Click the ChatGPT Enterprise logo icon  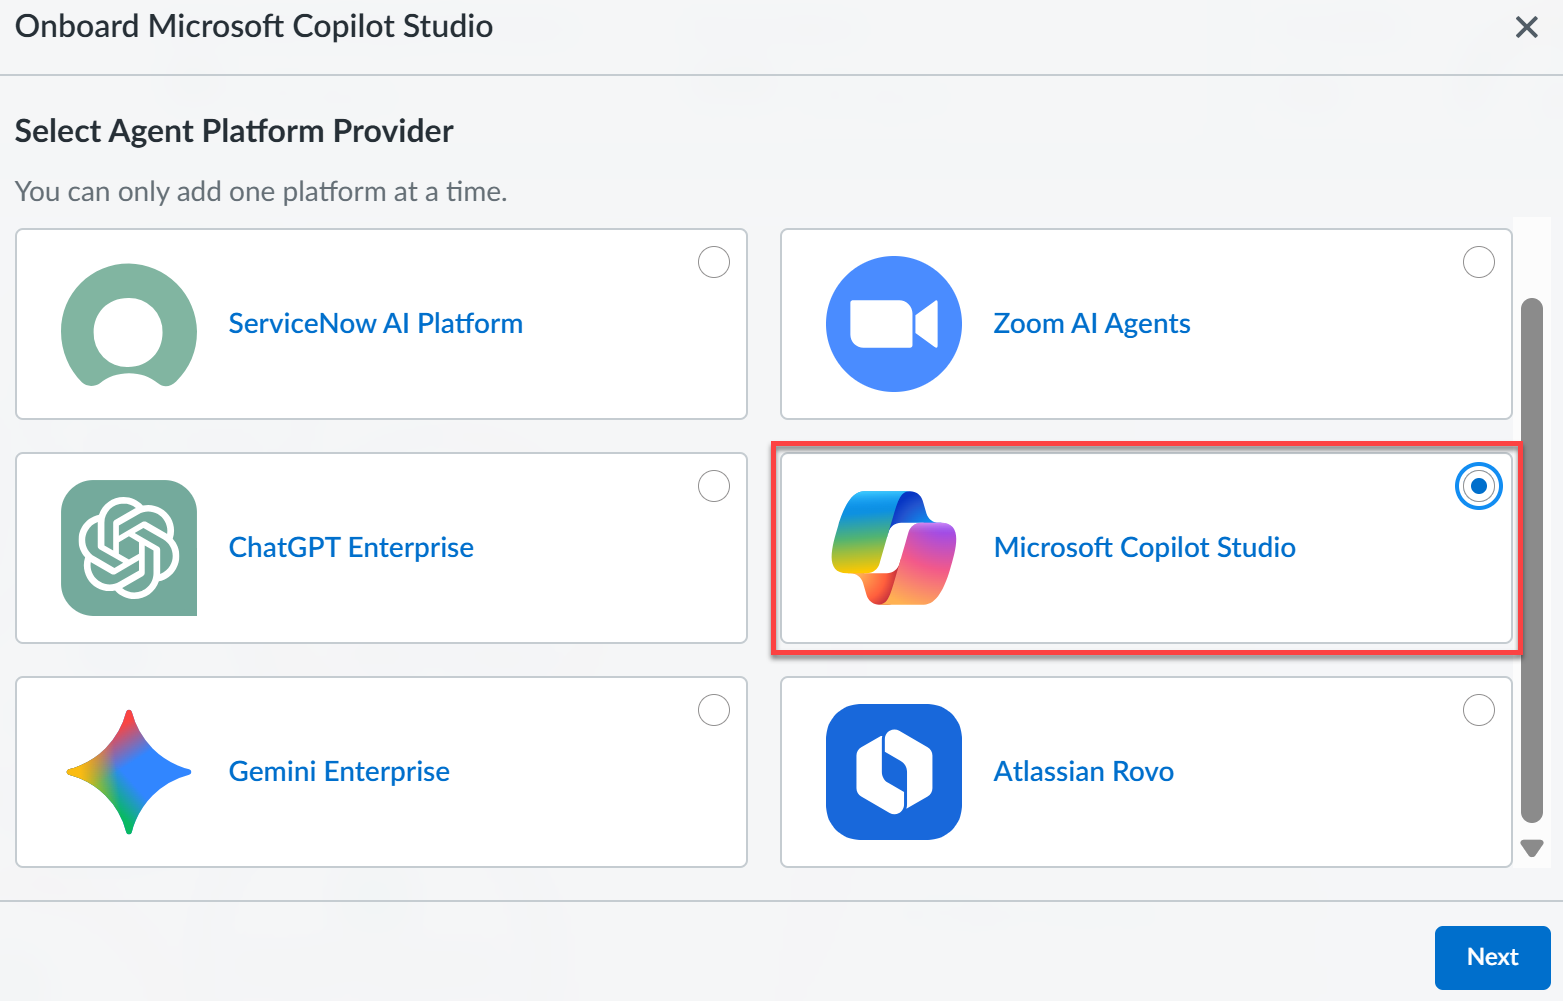pos(129,548)
